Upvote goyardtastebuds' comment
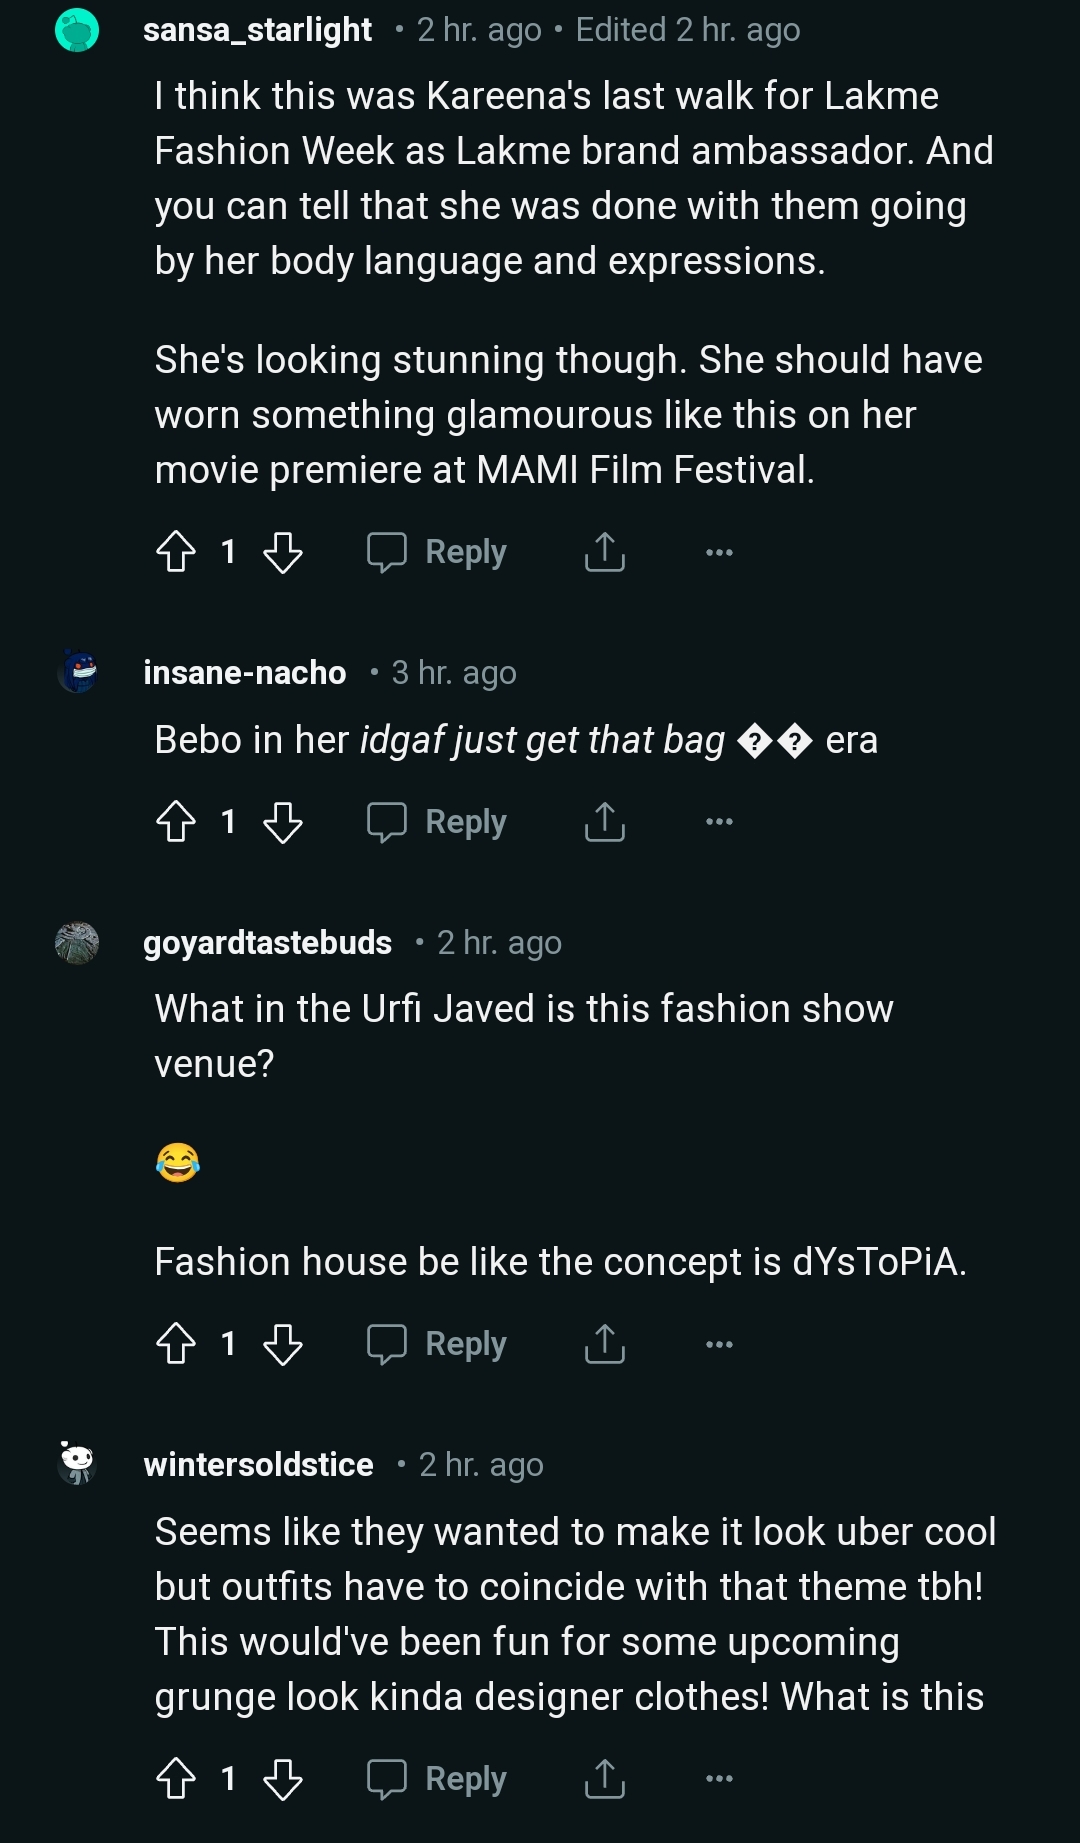Screen dimensions: 1080x1843 point(176,1344)
